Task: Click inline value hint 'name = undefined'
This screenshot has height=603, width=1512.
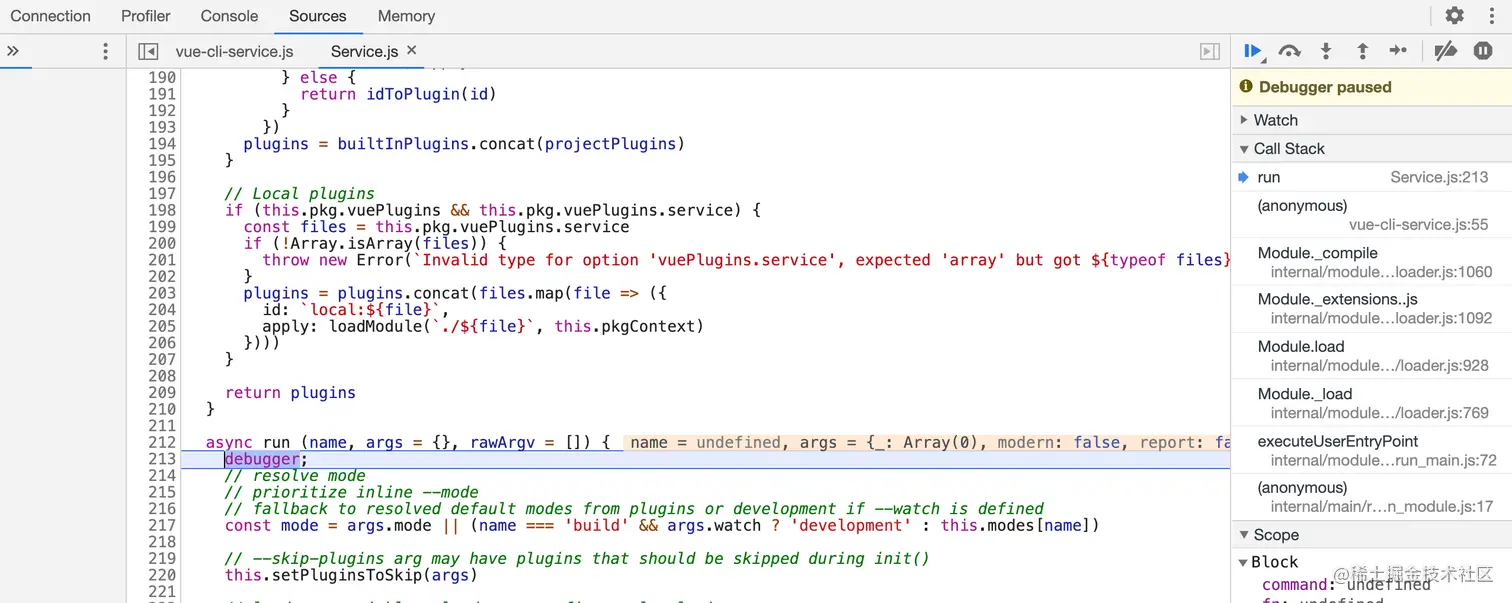Action: [703, 442]
